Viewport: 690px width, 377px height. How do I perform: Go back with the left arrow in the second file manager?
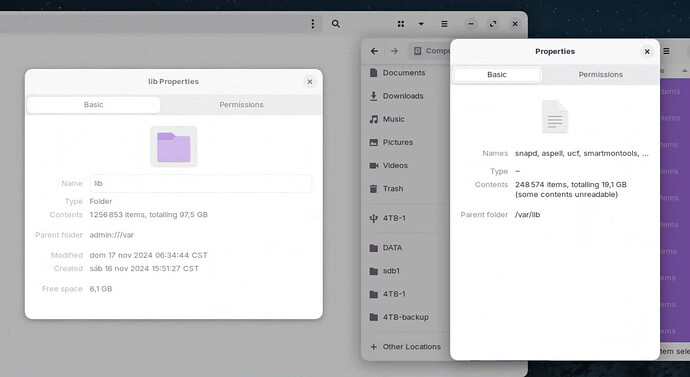(x=374, y=51)
